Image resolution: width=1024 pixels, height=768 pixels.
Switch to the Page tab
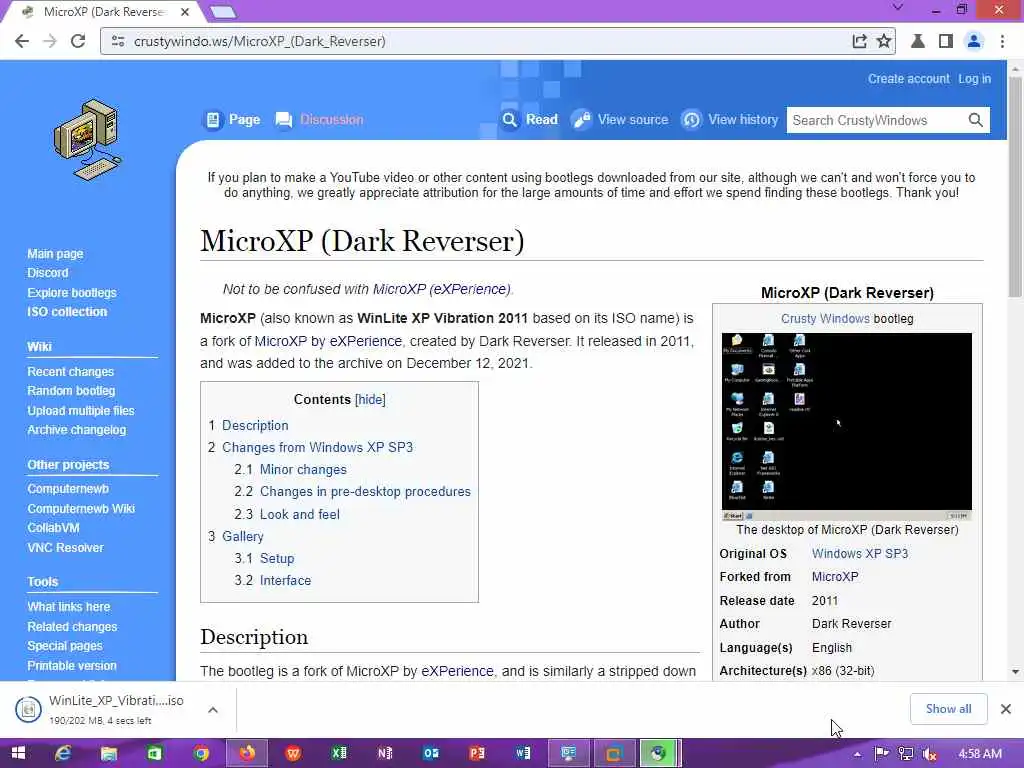[232, 120]
